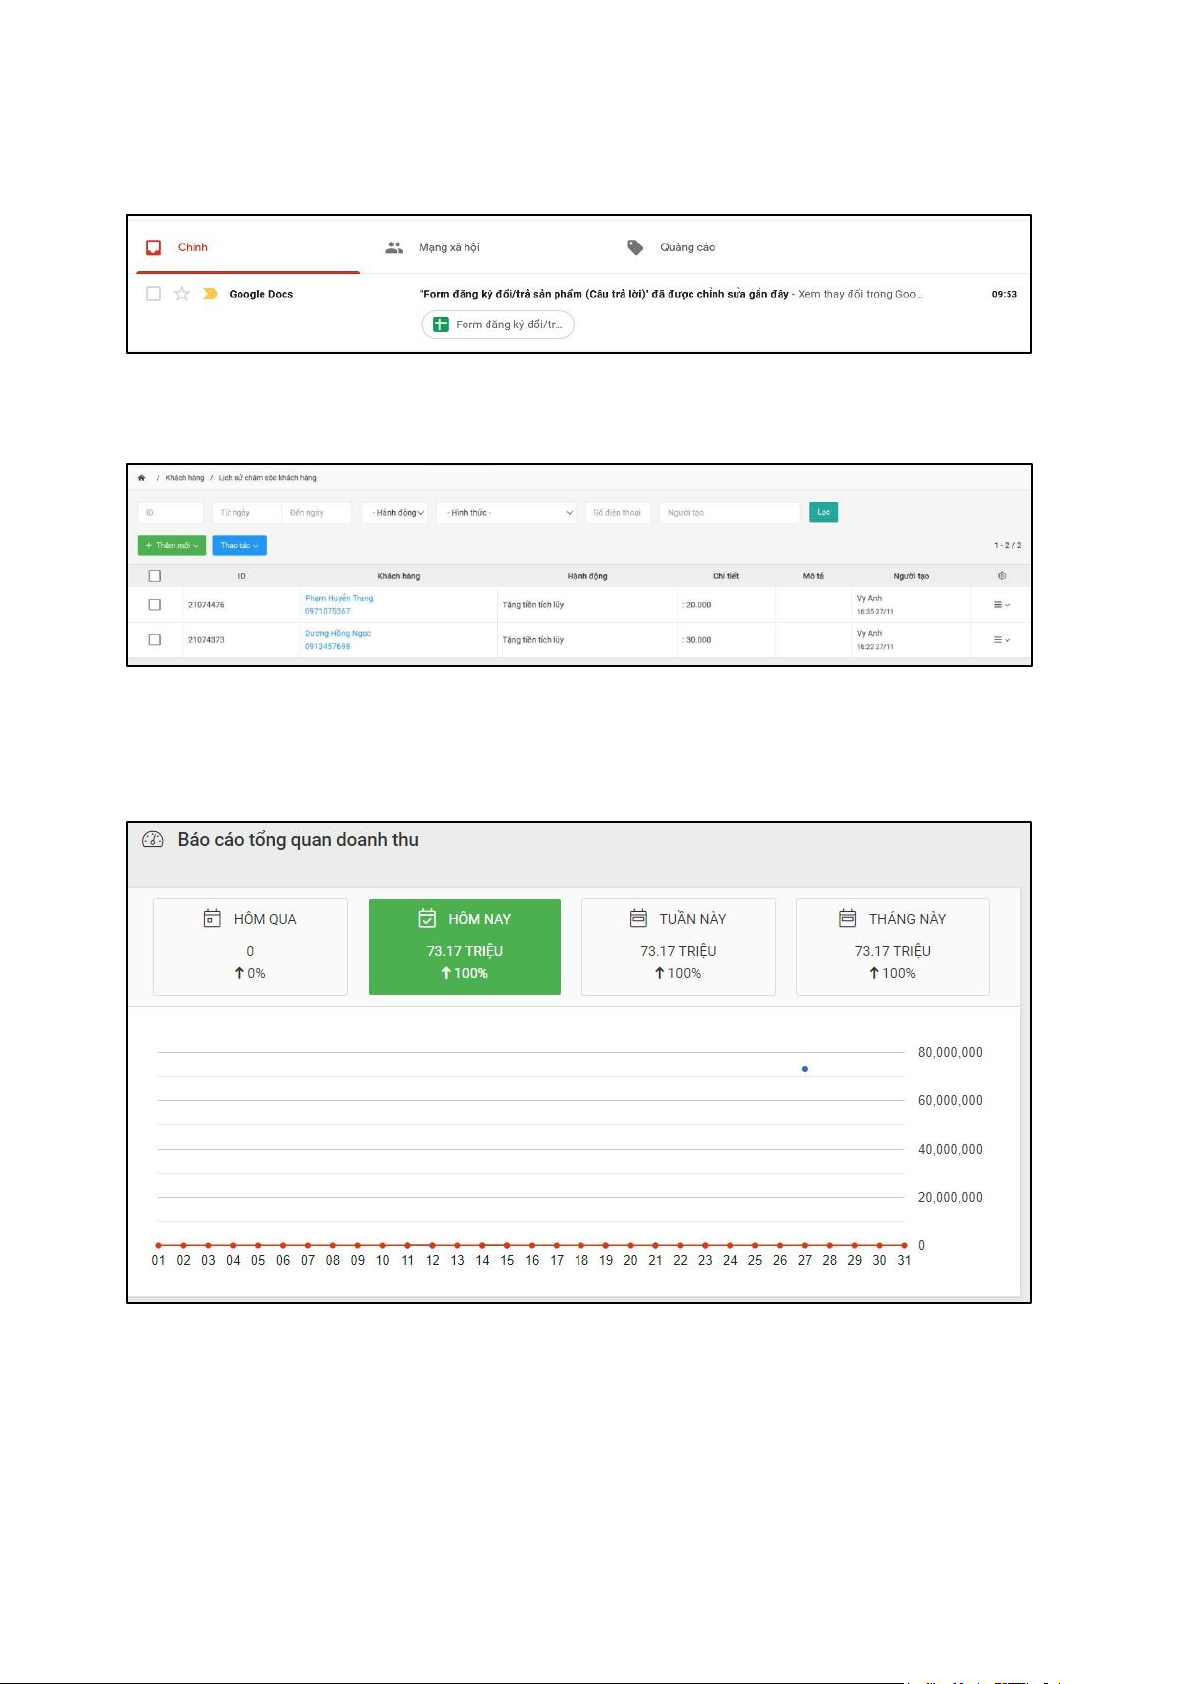Viewport: 1192px width, 1684px height.
Task: Click the pagination text 1 - 2 / 2
Action: point(1007,546)
